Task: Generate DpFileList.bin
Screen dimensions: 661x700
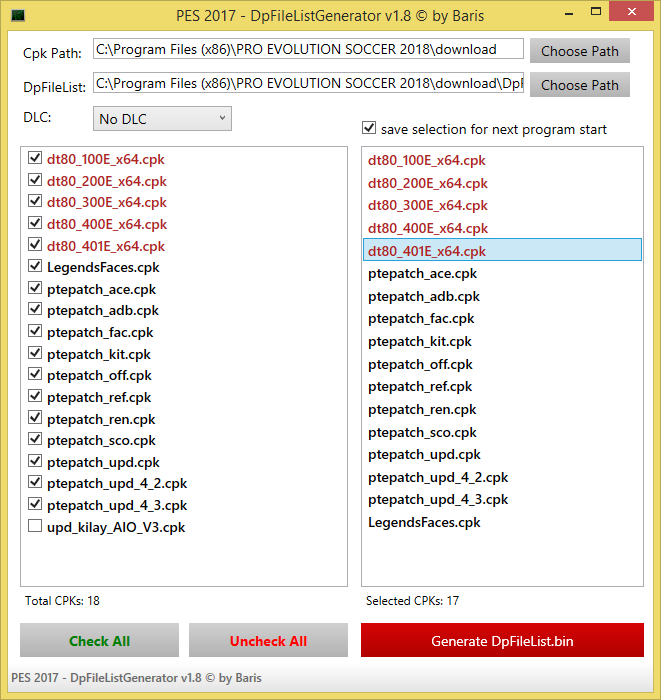Action: coord(502,640)
